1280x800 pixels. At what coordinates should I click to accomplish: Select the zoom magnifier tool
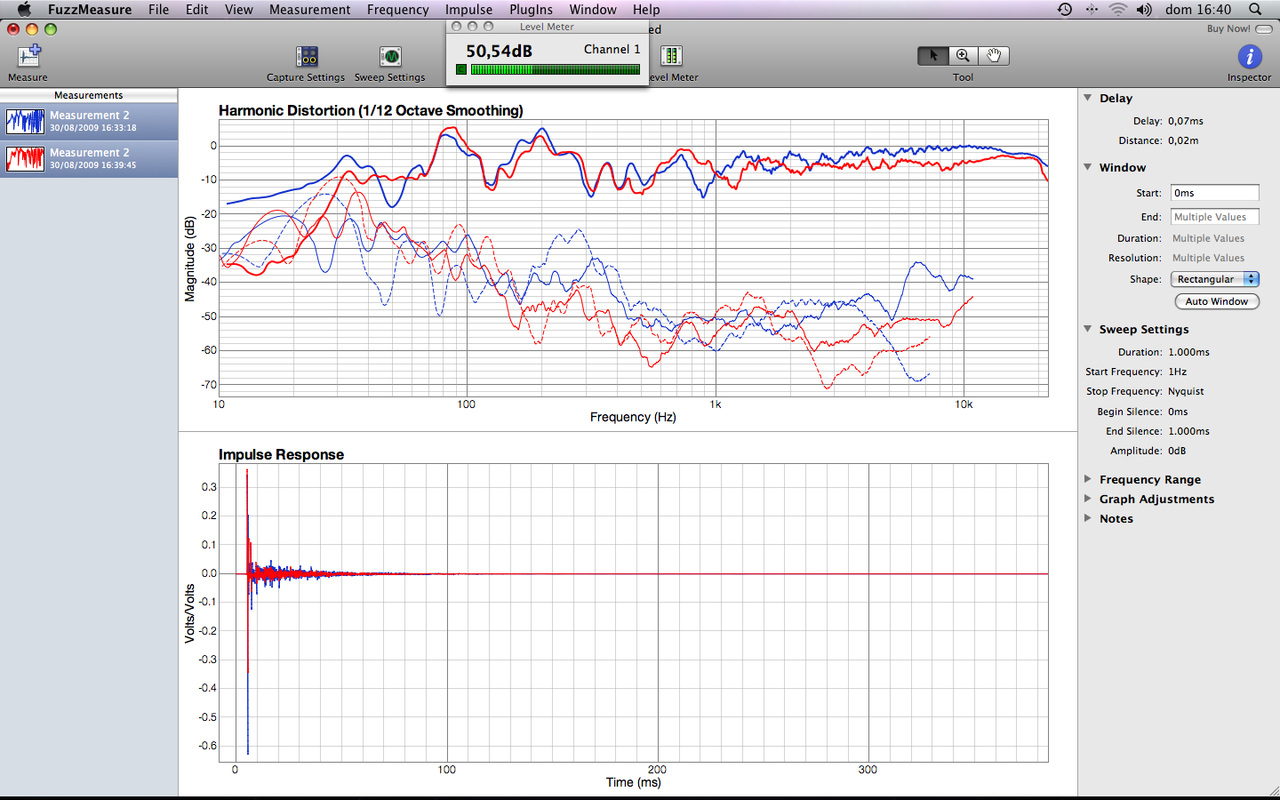[963, 56]
